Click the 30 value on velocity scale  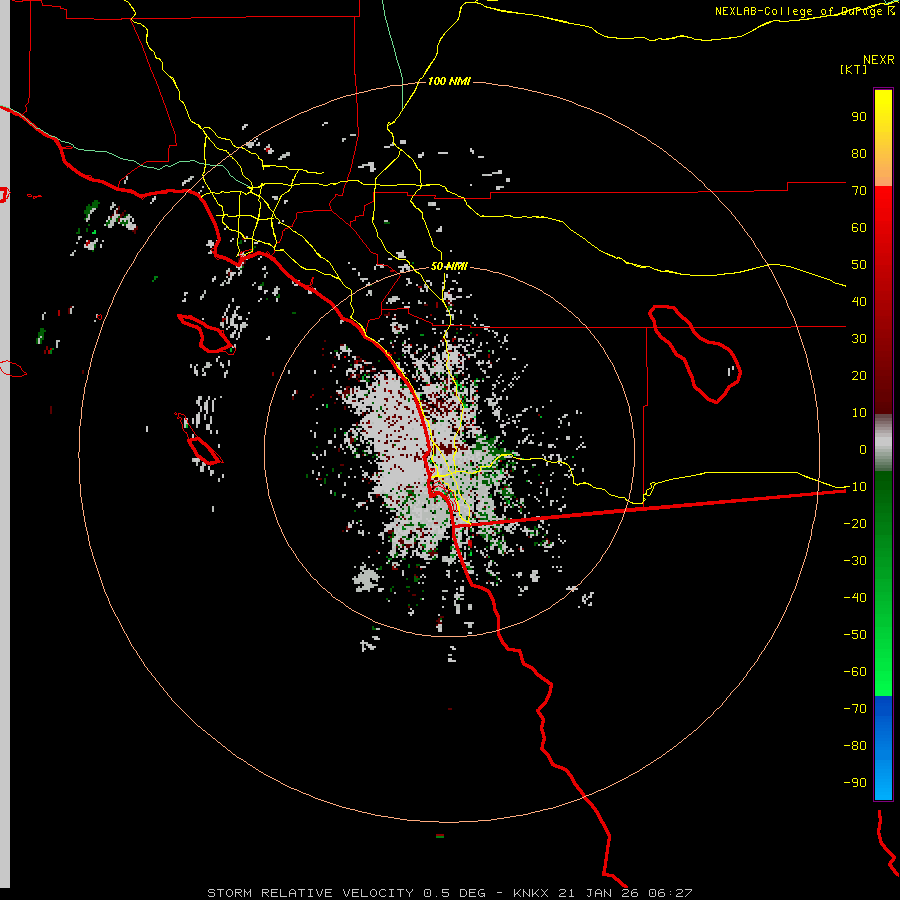coord(859,339)
